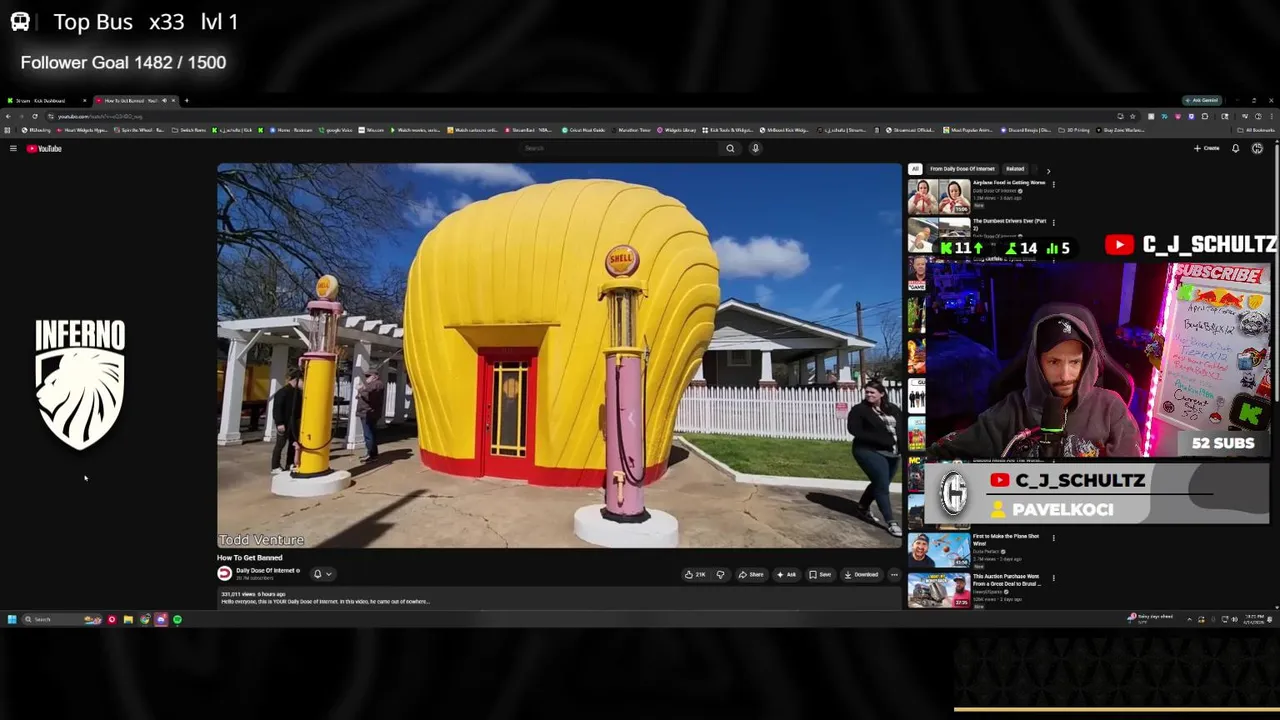Viewport: 1280px width, 720px height.
Task: Open the Chrome apps grid icon
Action: [7, 130]
